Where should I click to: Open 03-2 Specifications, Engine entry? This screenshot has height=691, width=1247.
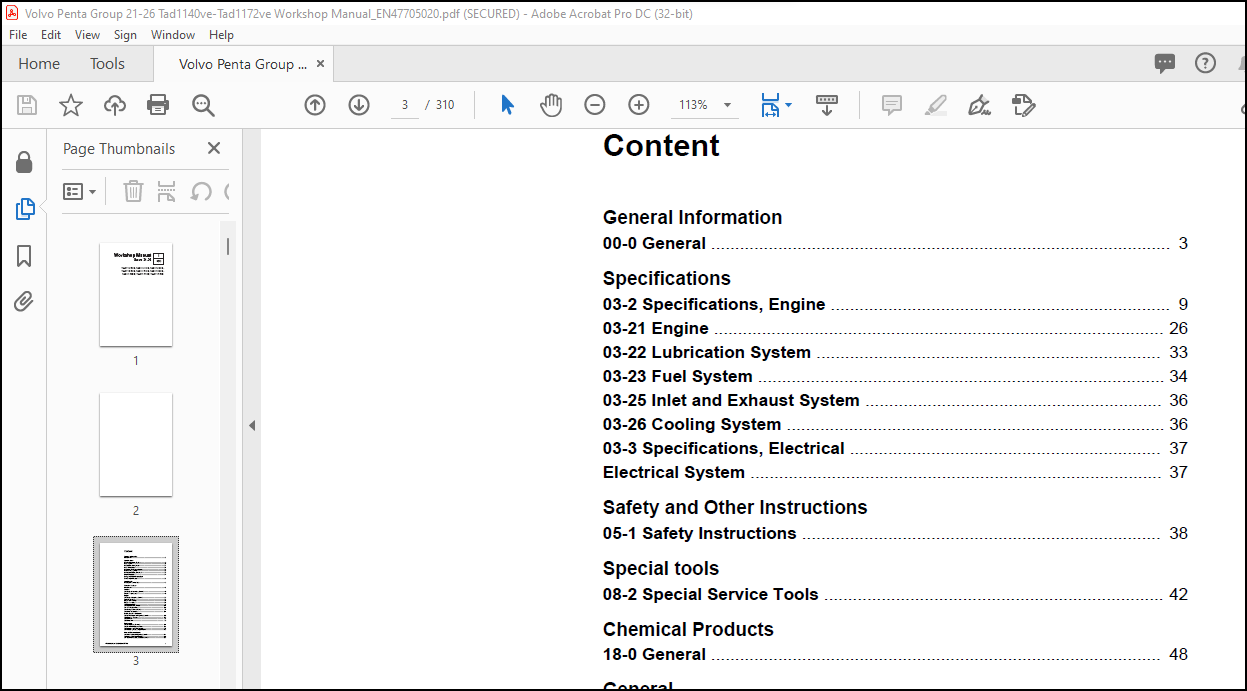coord(895,304)
